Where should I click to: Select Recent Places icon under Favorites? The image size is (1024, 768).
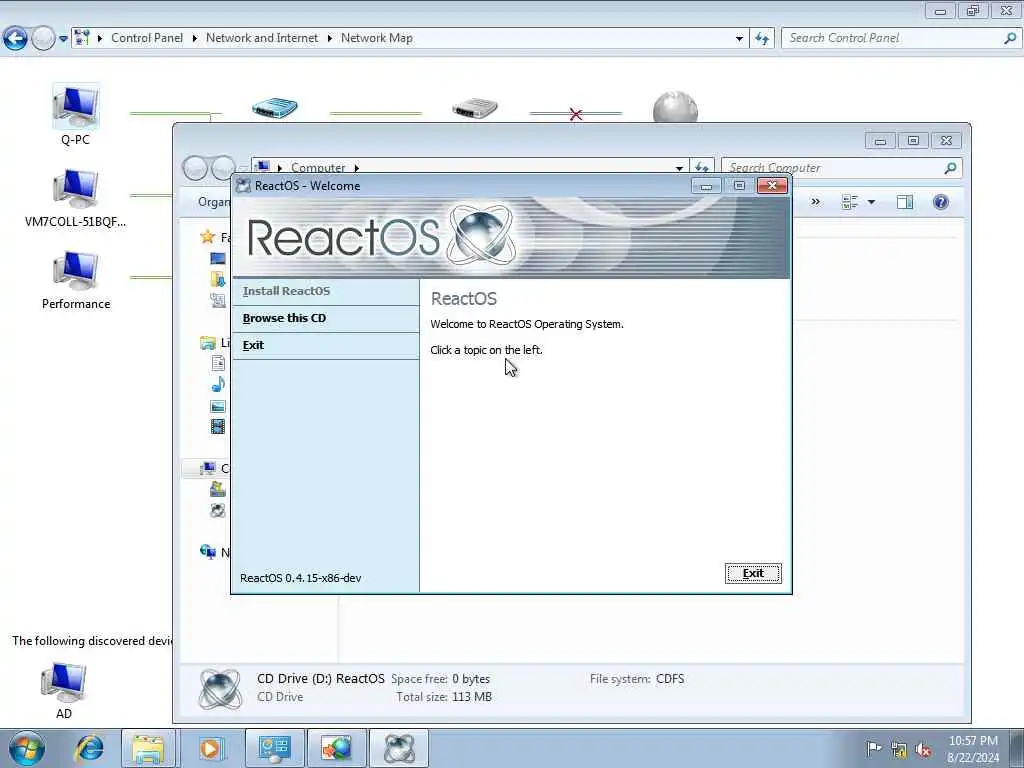(x=217, y=300)
